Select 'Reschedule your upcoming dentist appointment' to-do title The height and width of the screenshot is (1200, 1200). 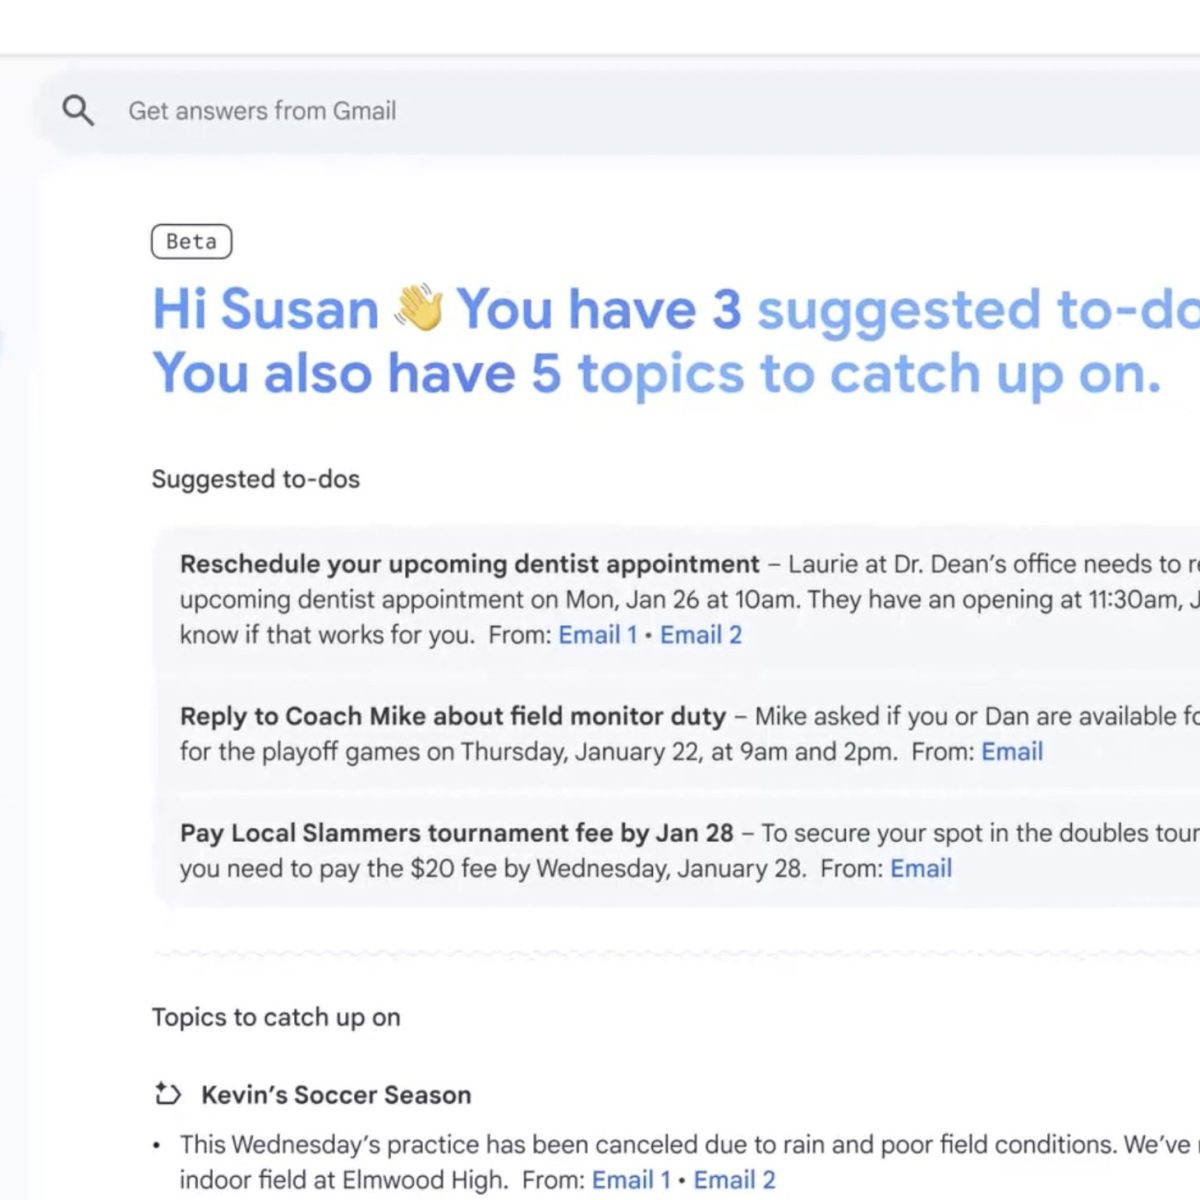pyautogui.click(x=469, y=564)
